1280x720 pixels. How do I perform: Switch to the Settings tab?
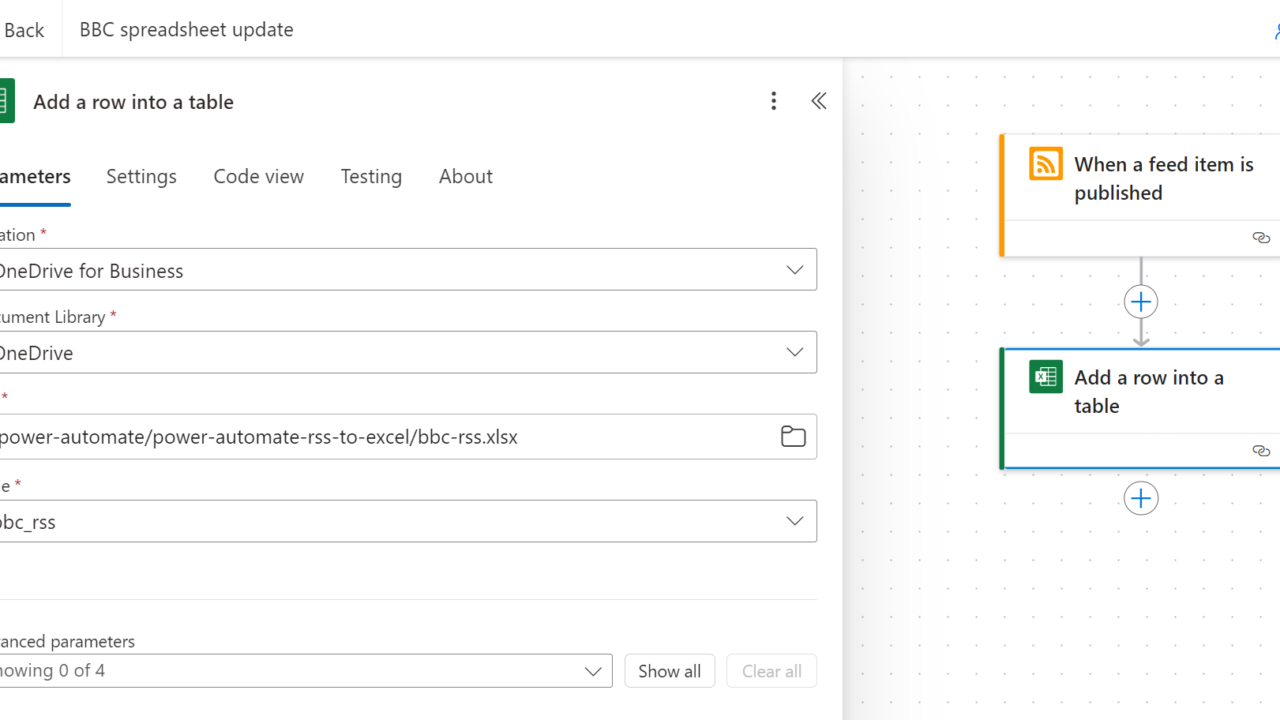pyautogui.click(x=141, y=176)
